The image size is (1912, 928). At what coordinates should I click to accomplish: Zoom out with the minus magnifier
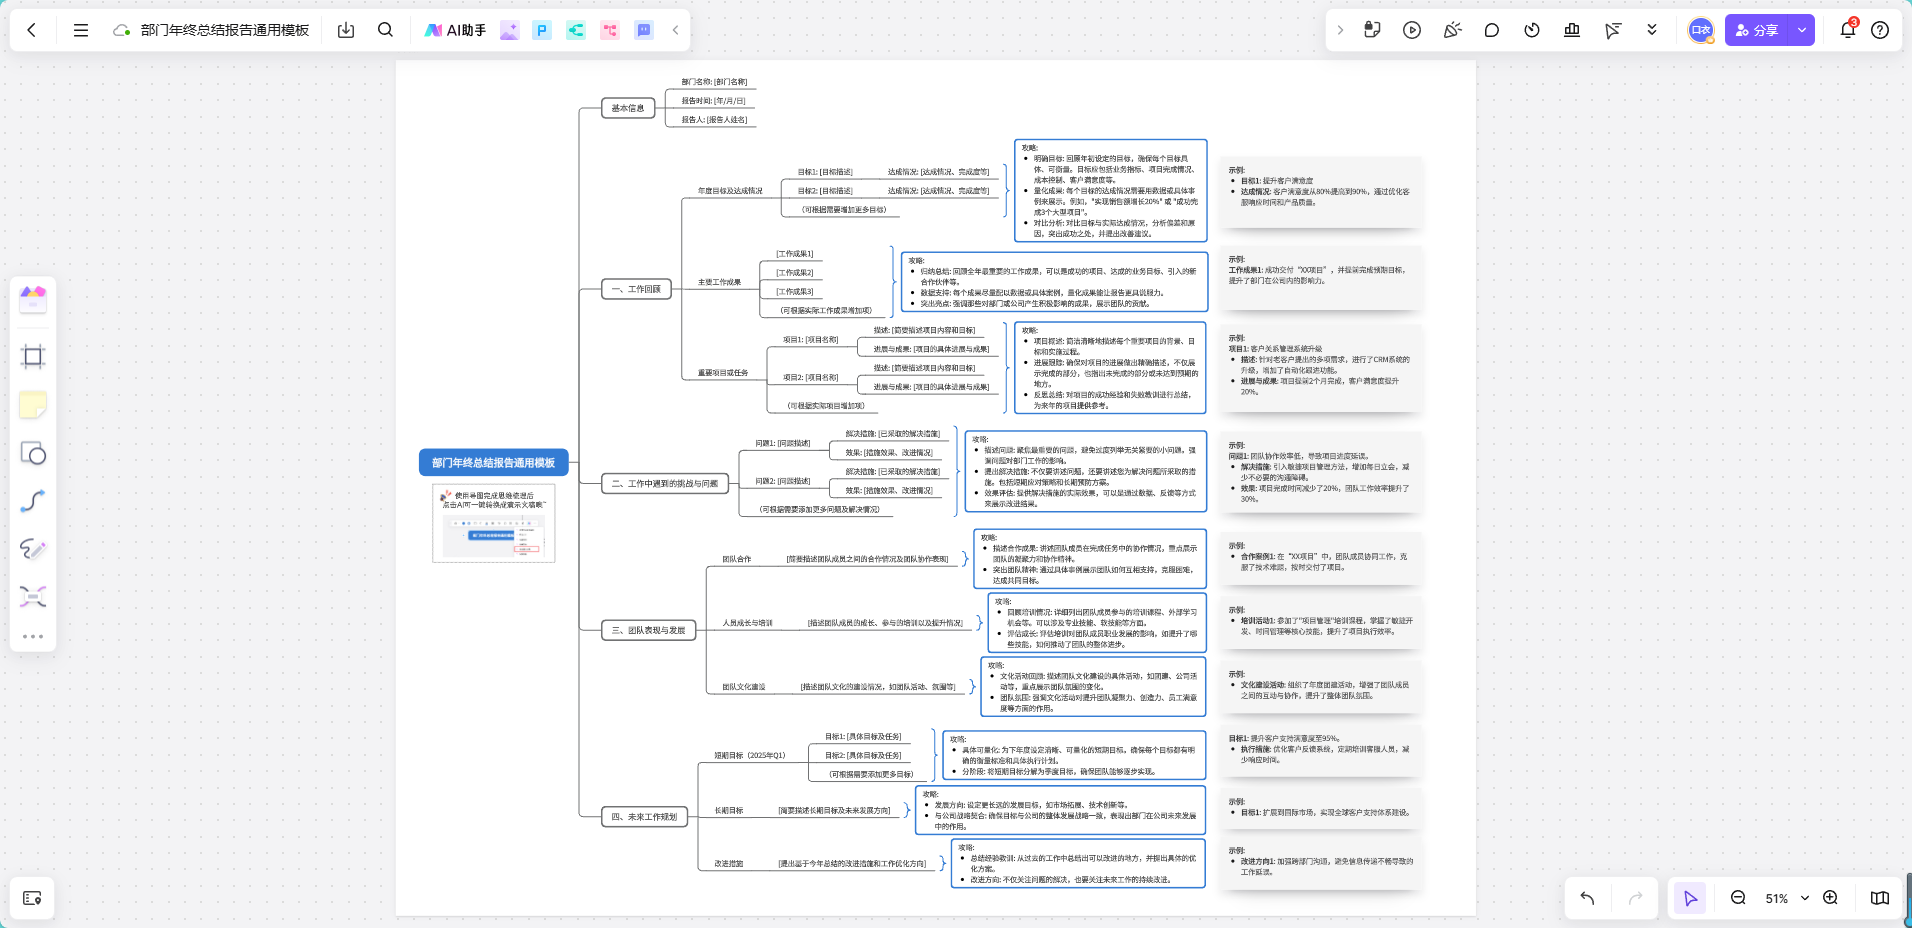click(1738, 898)
